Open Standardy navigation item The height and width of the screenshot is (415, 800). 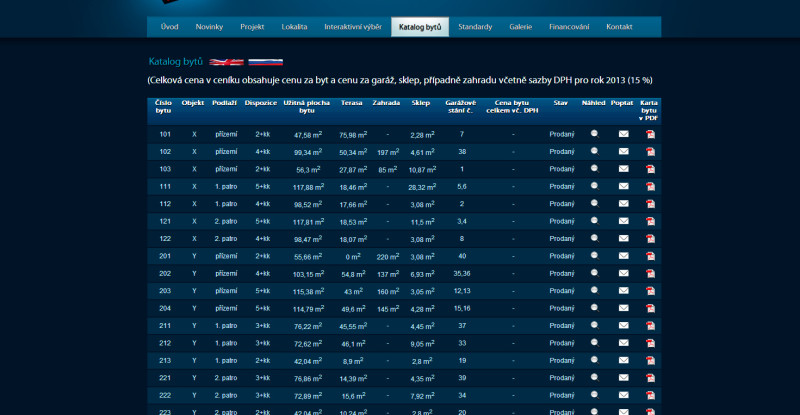pos(475,27)
